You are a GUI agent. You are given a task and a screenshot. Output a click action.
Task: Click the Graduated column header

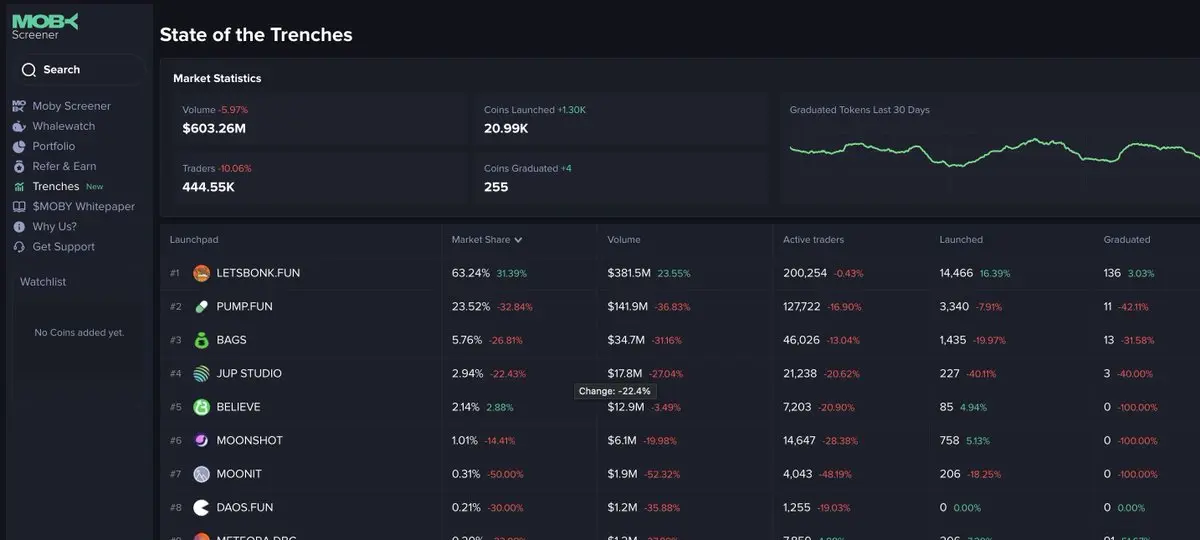(1127, 240)
